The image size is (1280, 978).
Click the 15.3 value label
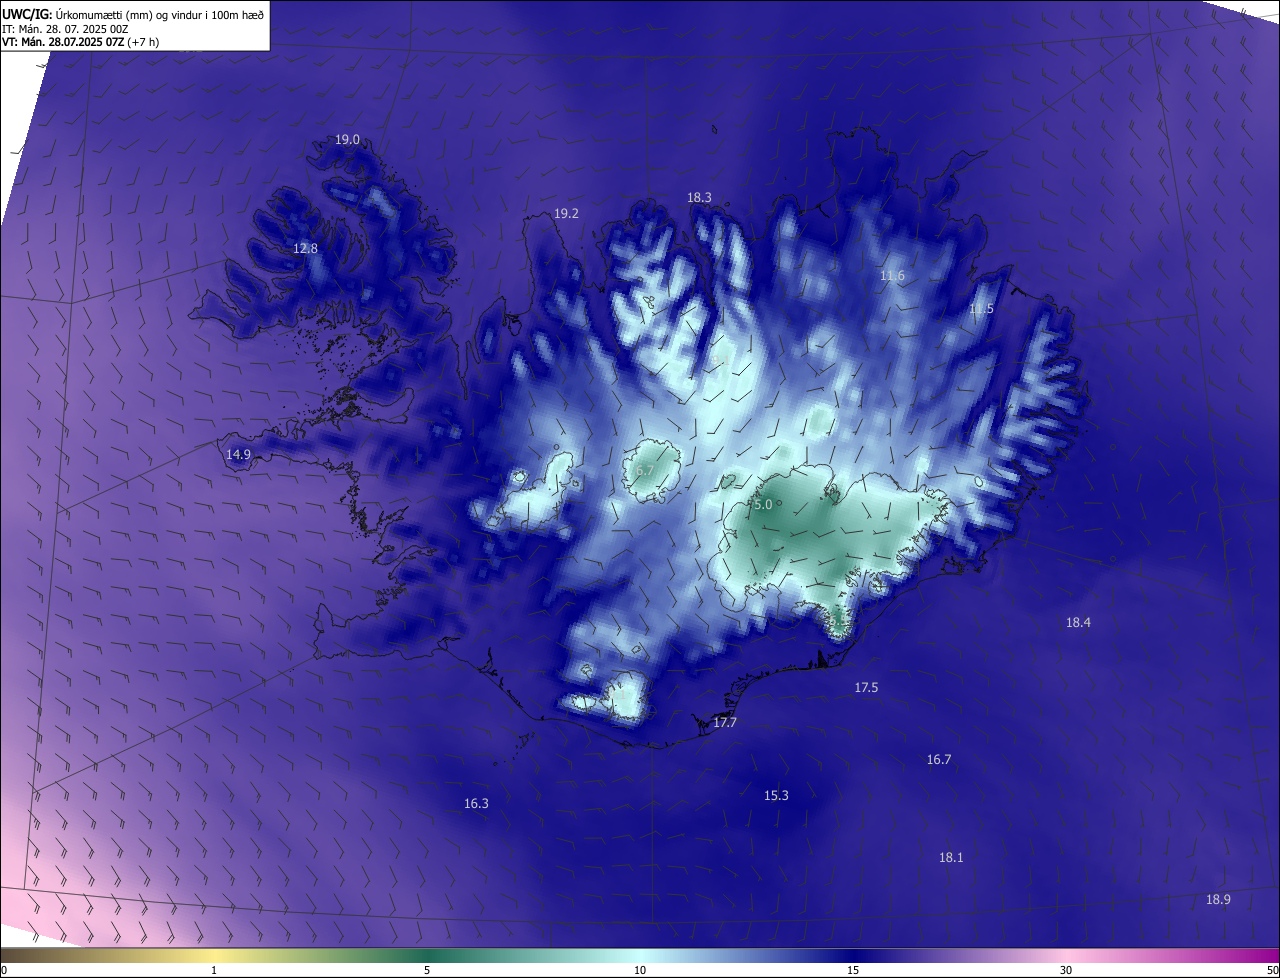(x=776, y=796)
